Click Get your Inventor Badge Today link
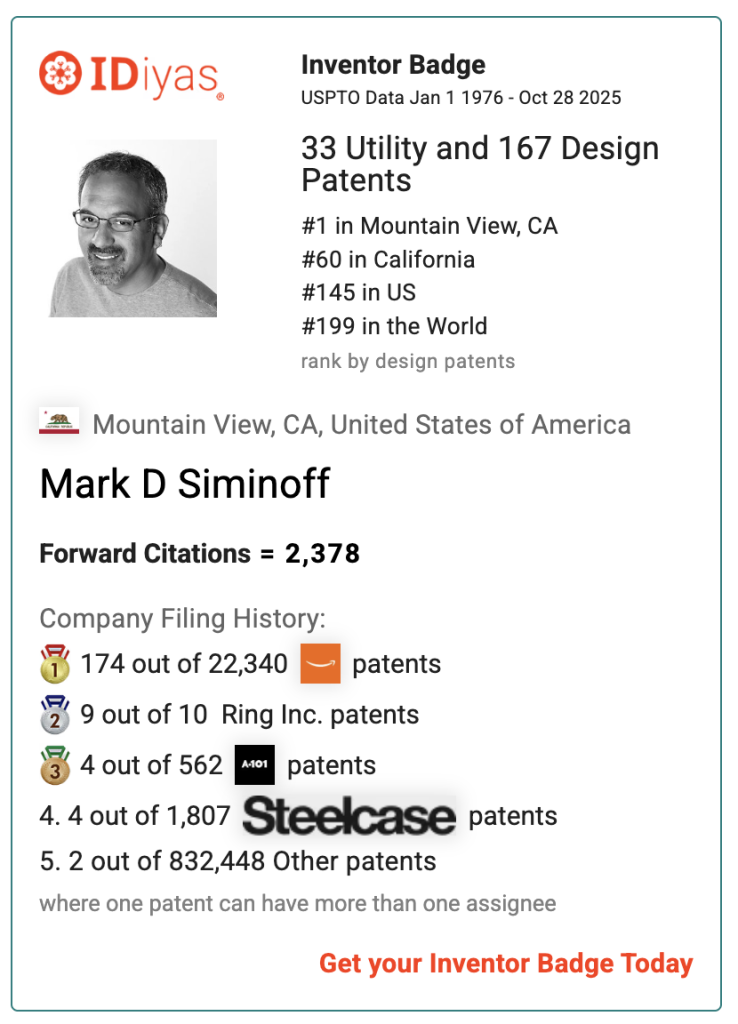 point(505,963)
